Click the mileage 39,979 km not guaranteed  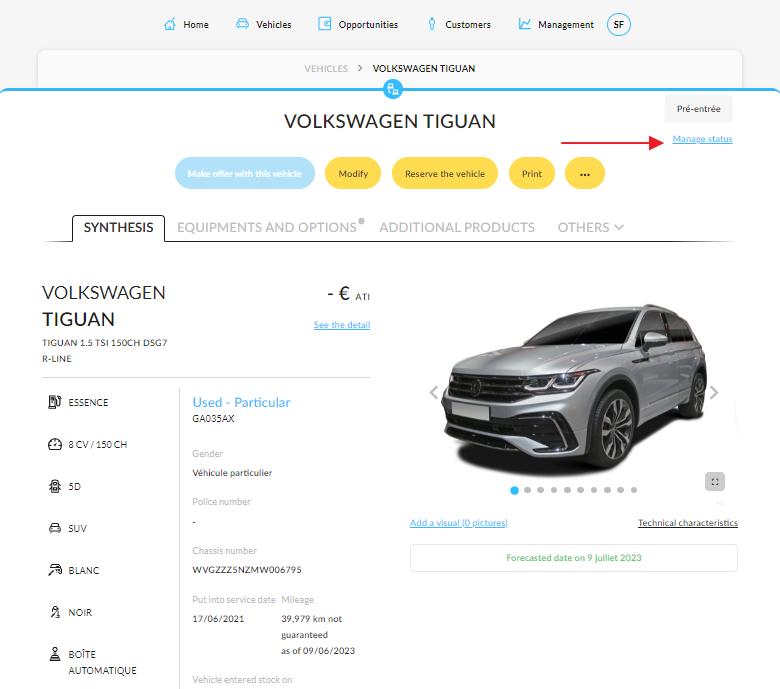coord(311,627)
